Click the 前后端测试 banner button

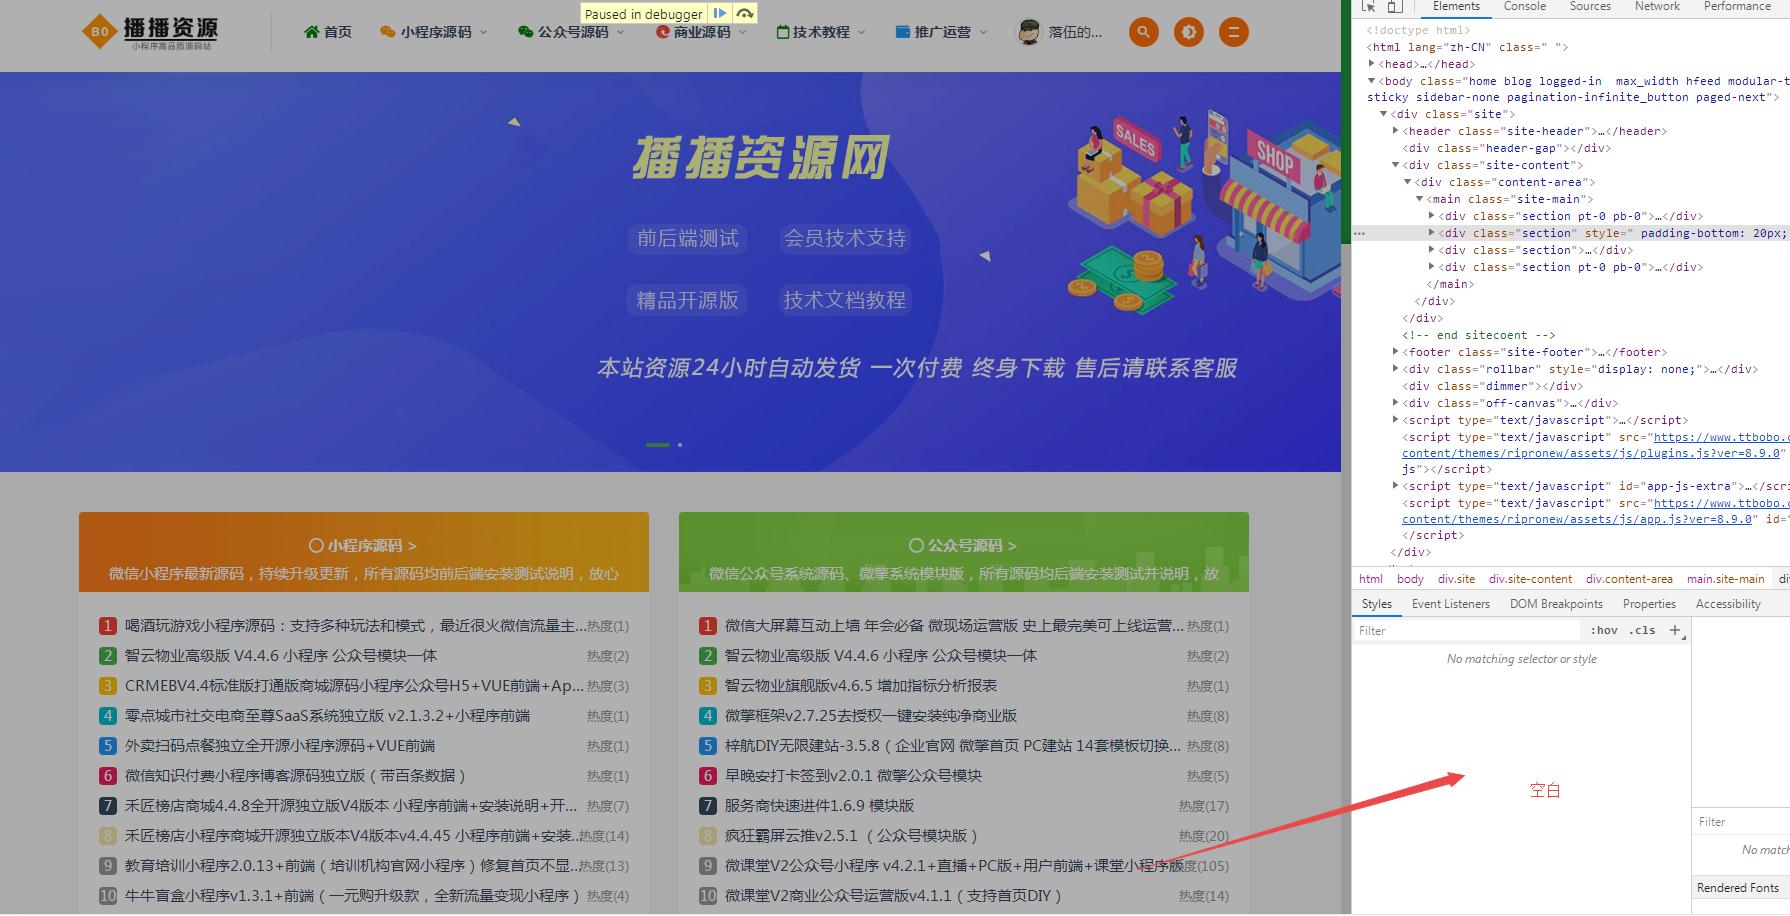coord(688,238)
